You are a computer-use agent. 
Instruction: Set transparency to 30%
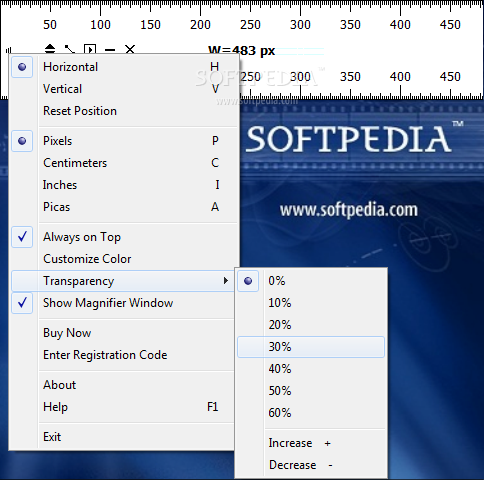(x=311, y=347)
